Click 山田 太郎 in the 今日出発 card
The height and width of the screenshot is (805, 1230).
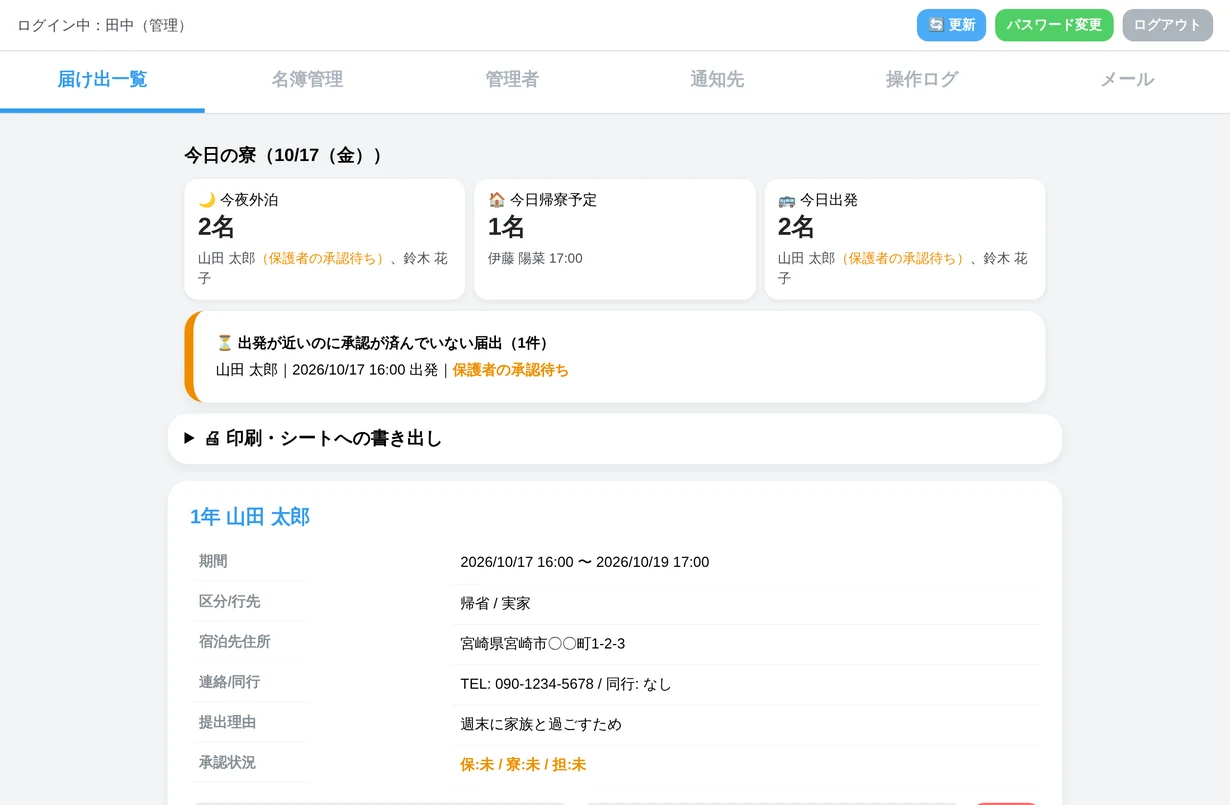click(x=806, y=258)
